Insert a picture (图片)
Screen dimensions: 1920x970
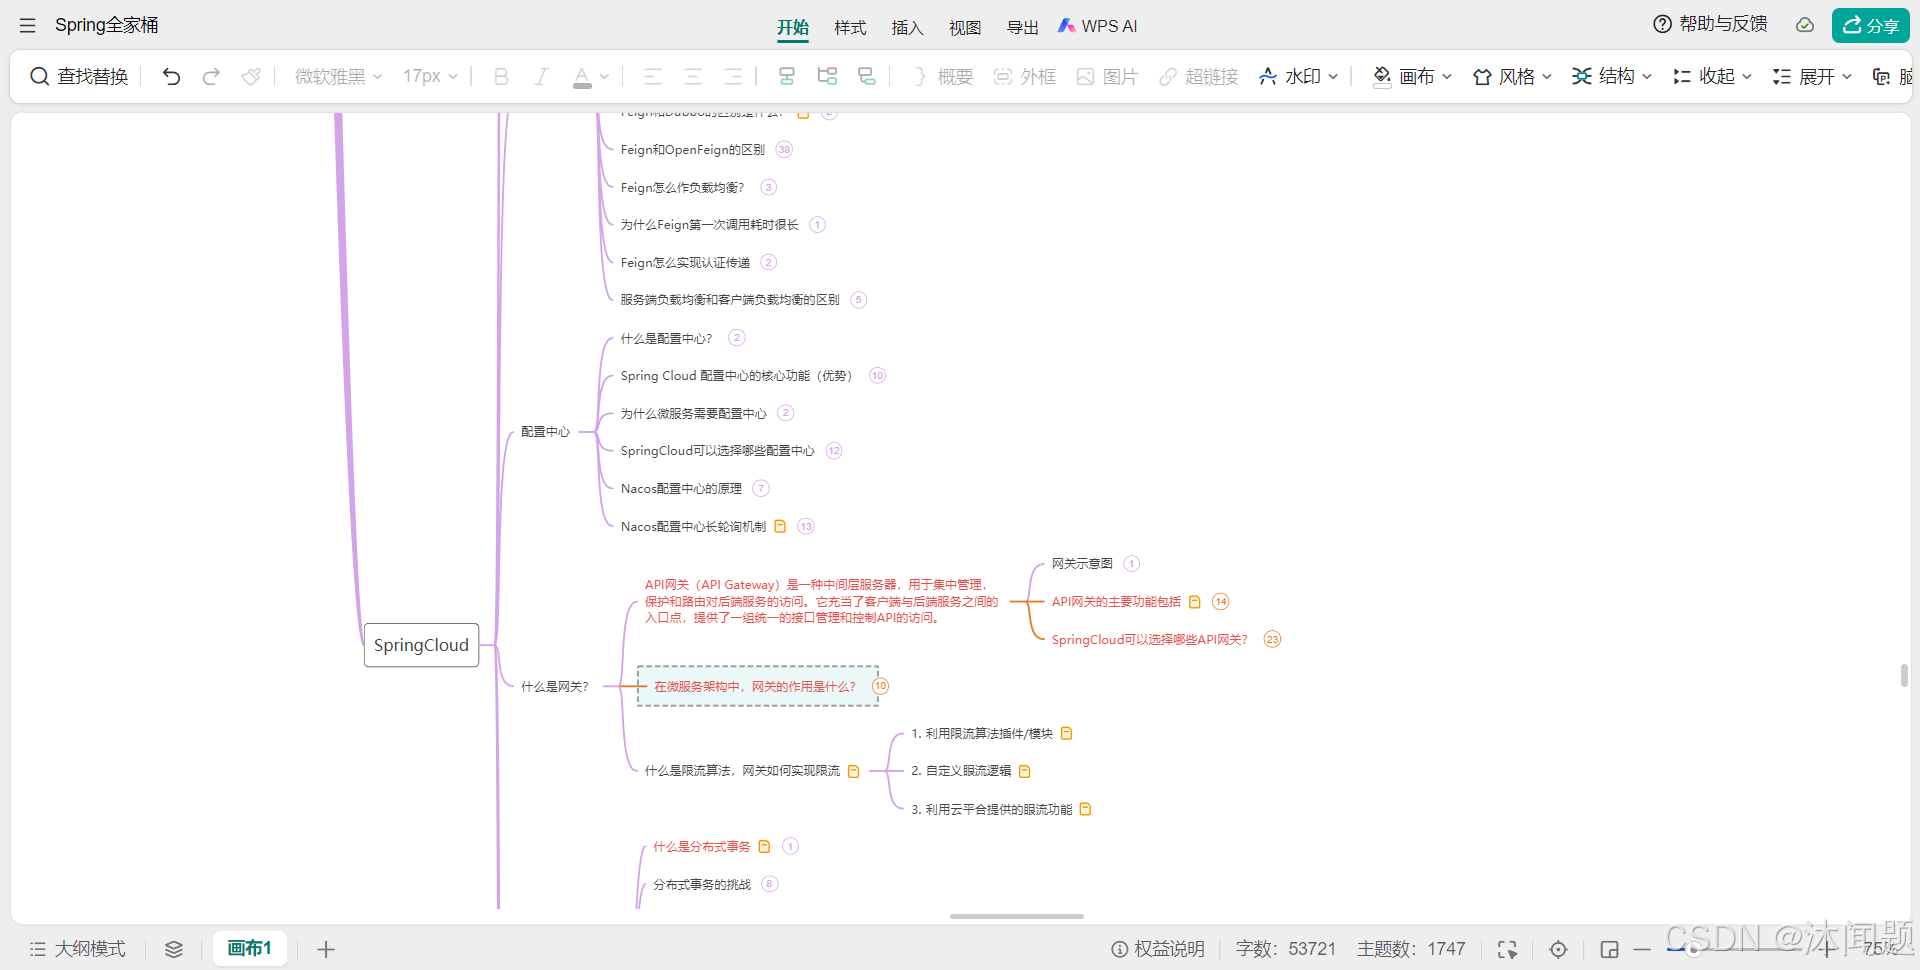click(1107, 76)
